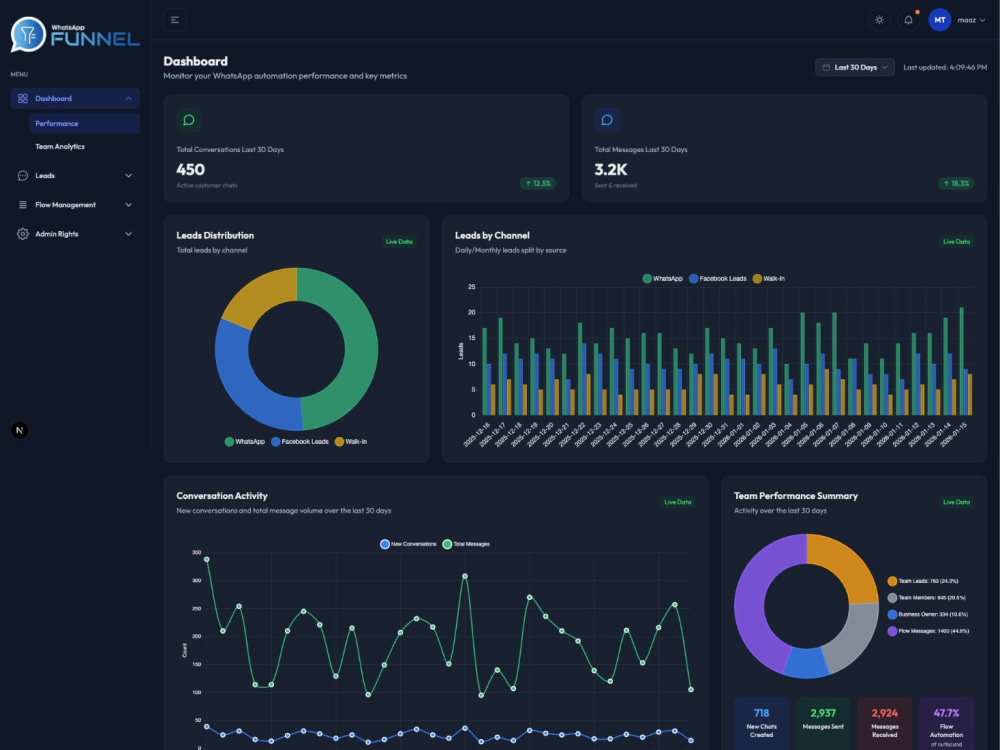Toggle New Conversations legend in line chart
This screenshot has height=750, width=1000.
click(408, 544)
